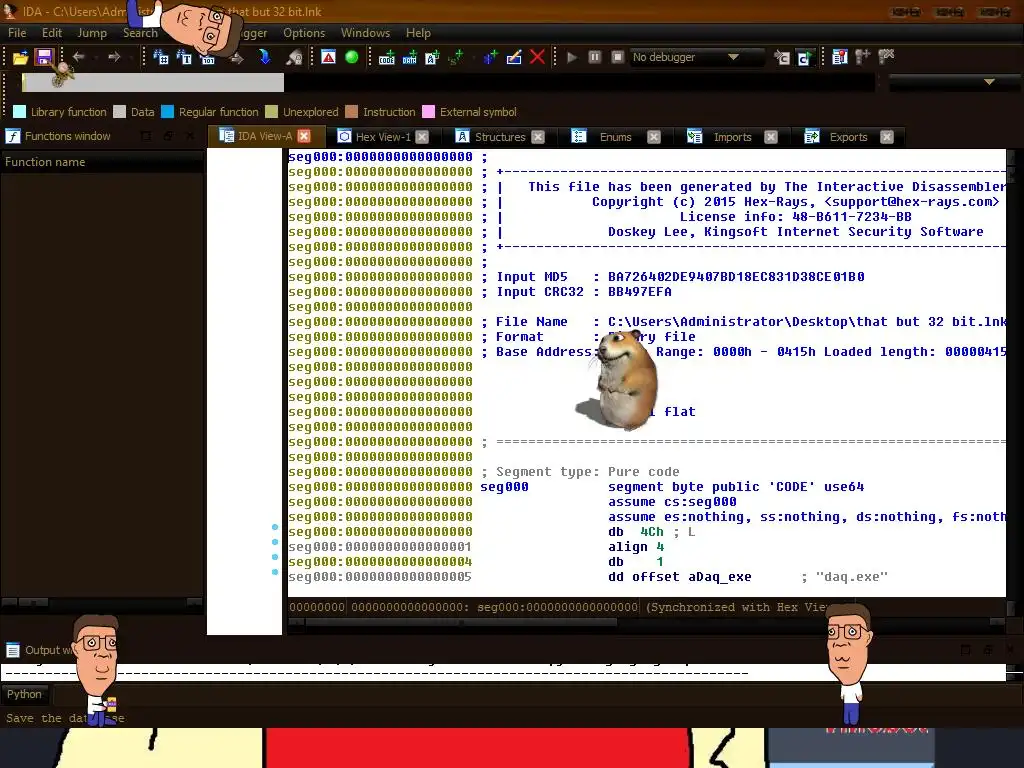Click the Instruction legend color swatch
Viewport: 1024px width, 768px height.
pyautogui.click(x=351, y=112)
